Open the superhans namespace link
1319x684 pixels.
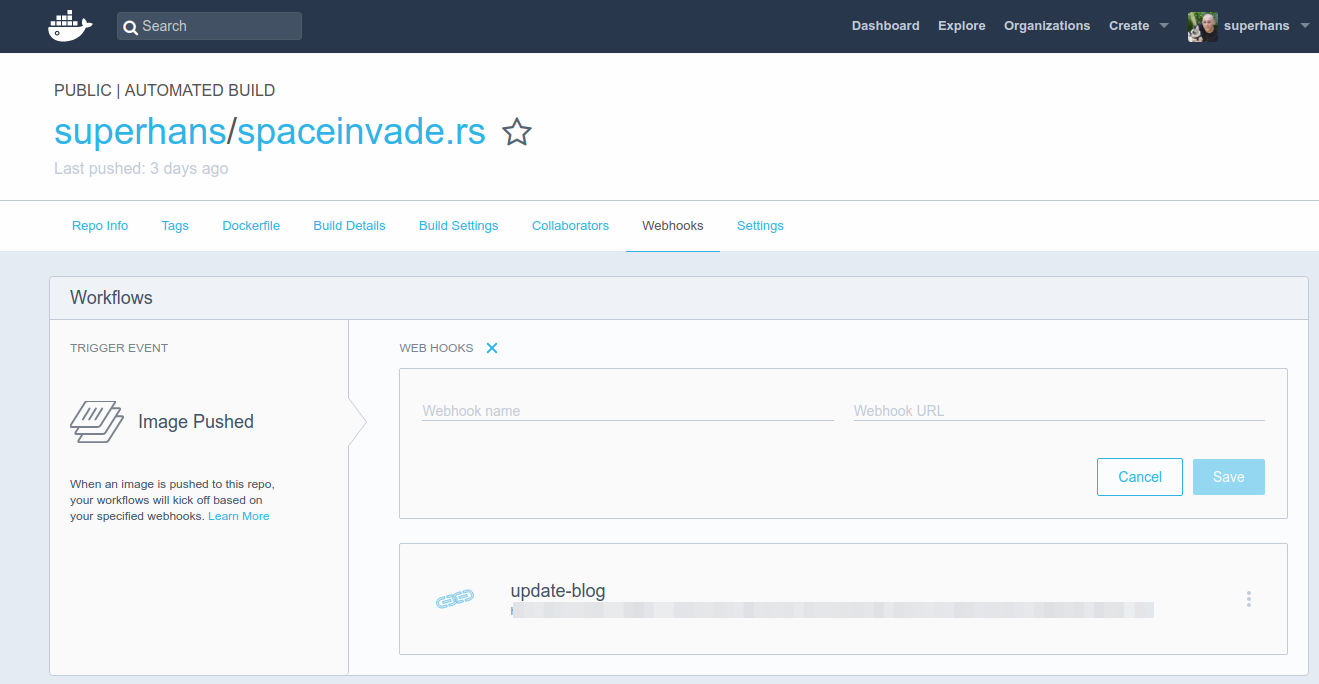[140, 131]
